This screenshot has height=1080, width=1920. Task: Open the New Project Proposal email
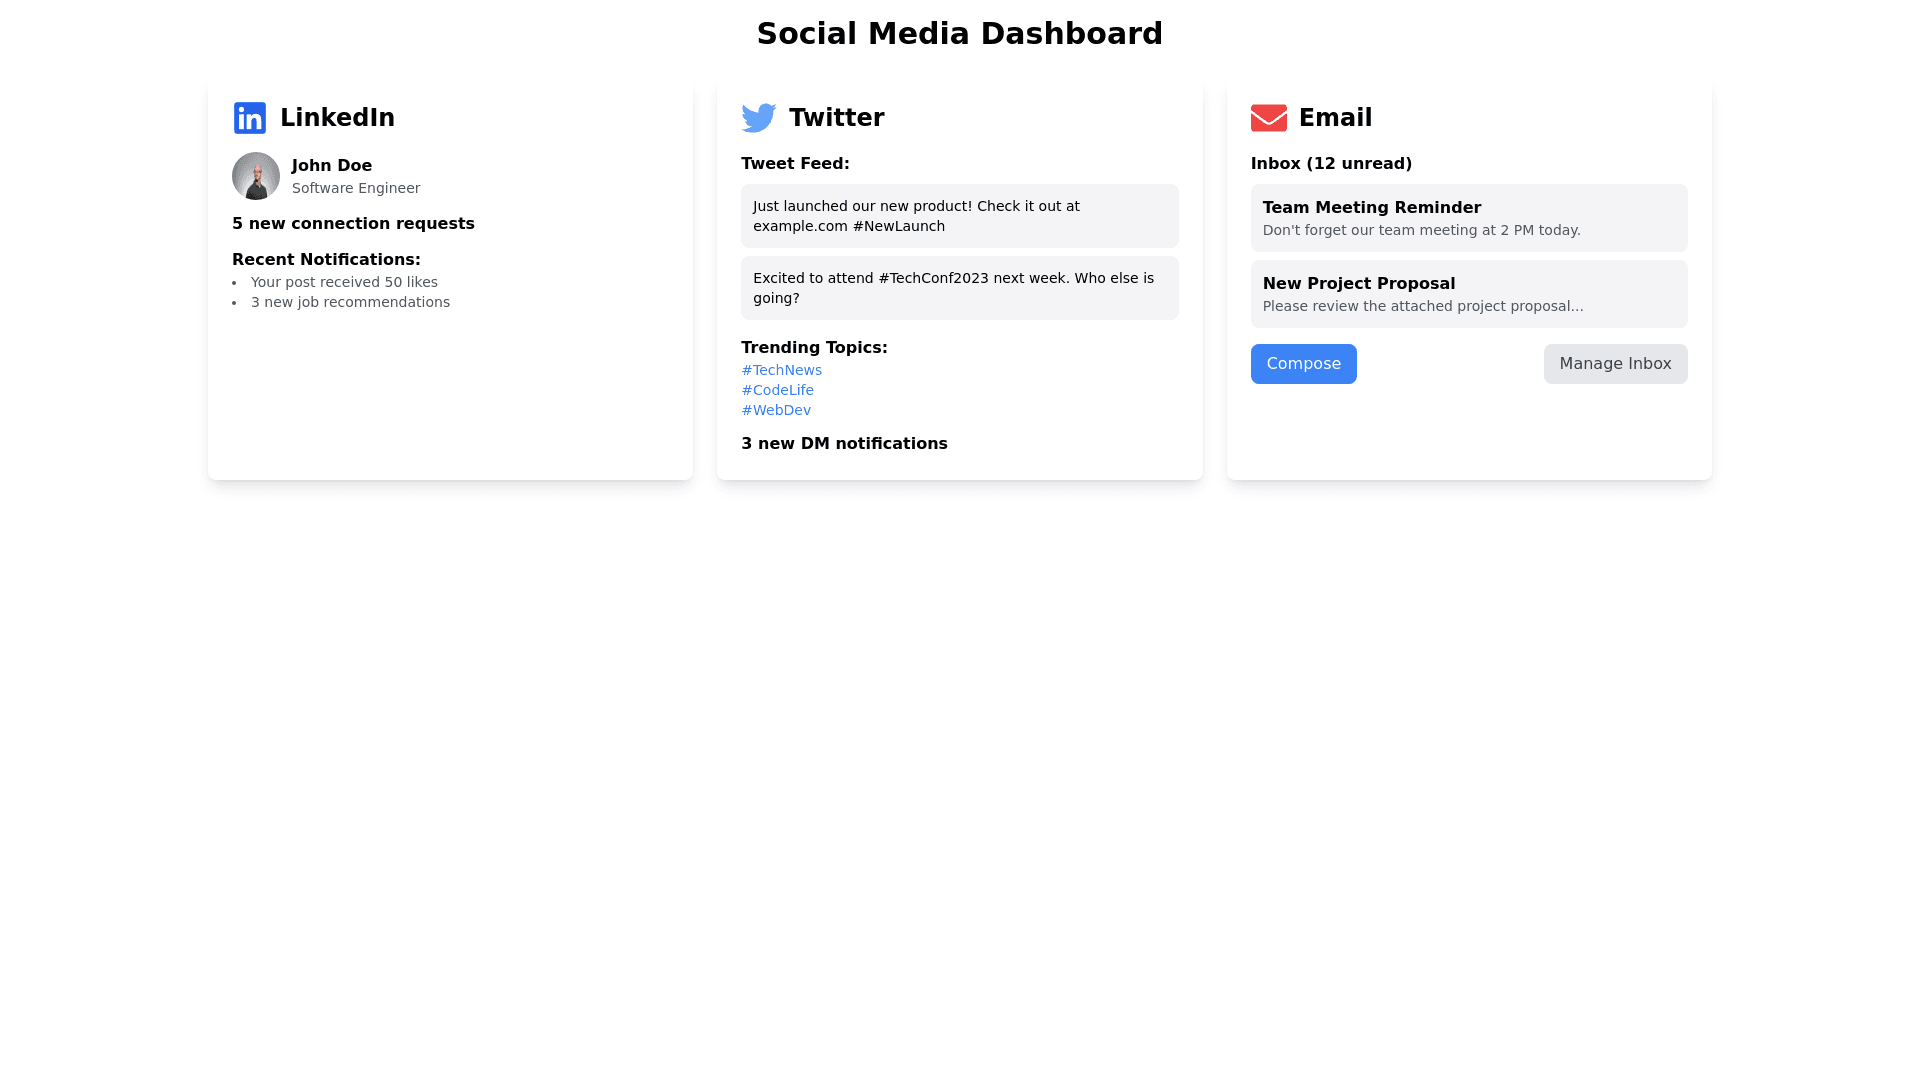[x=1468, y=294]
